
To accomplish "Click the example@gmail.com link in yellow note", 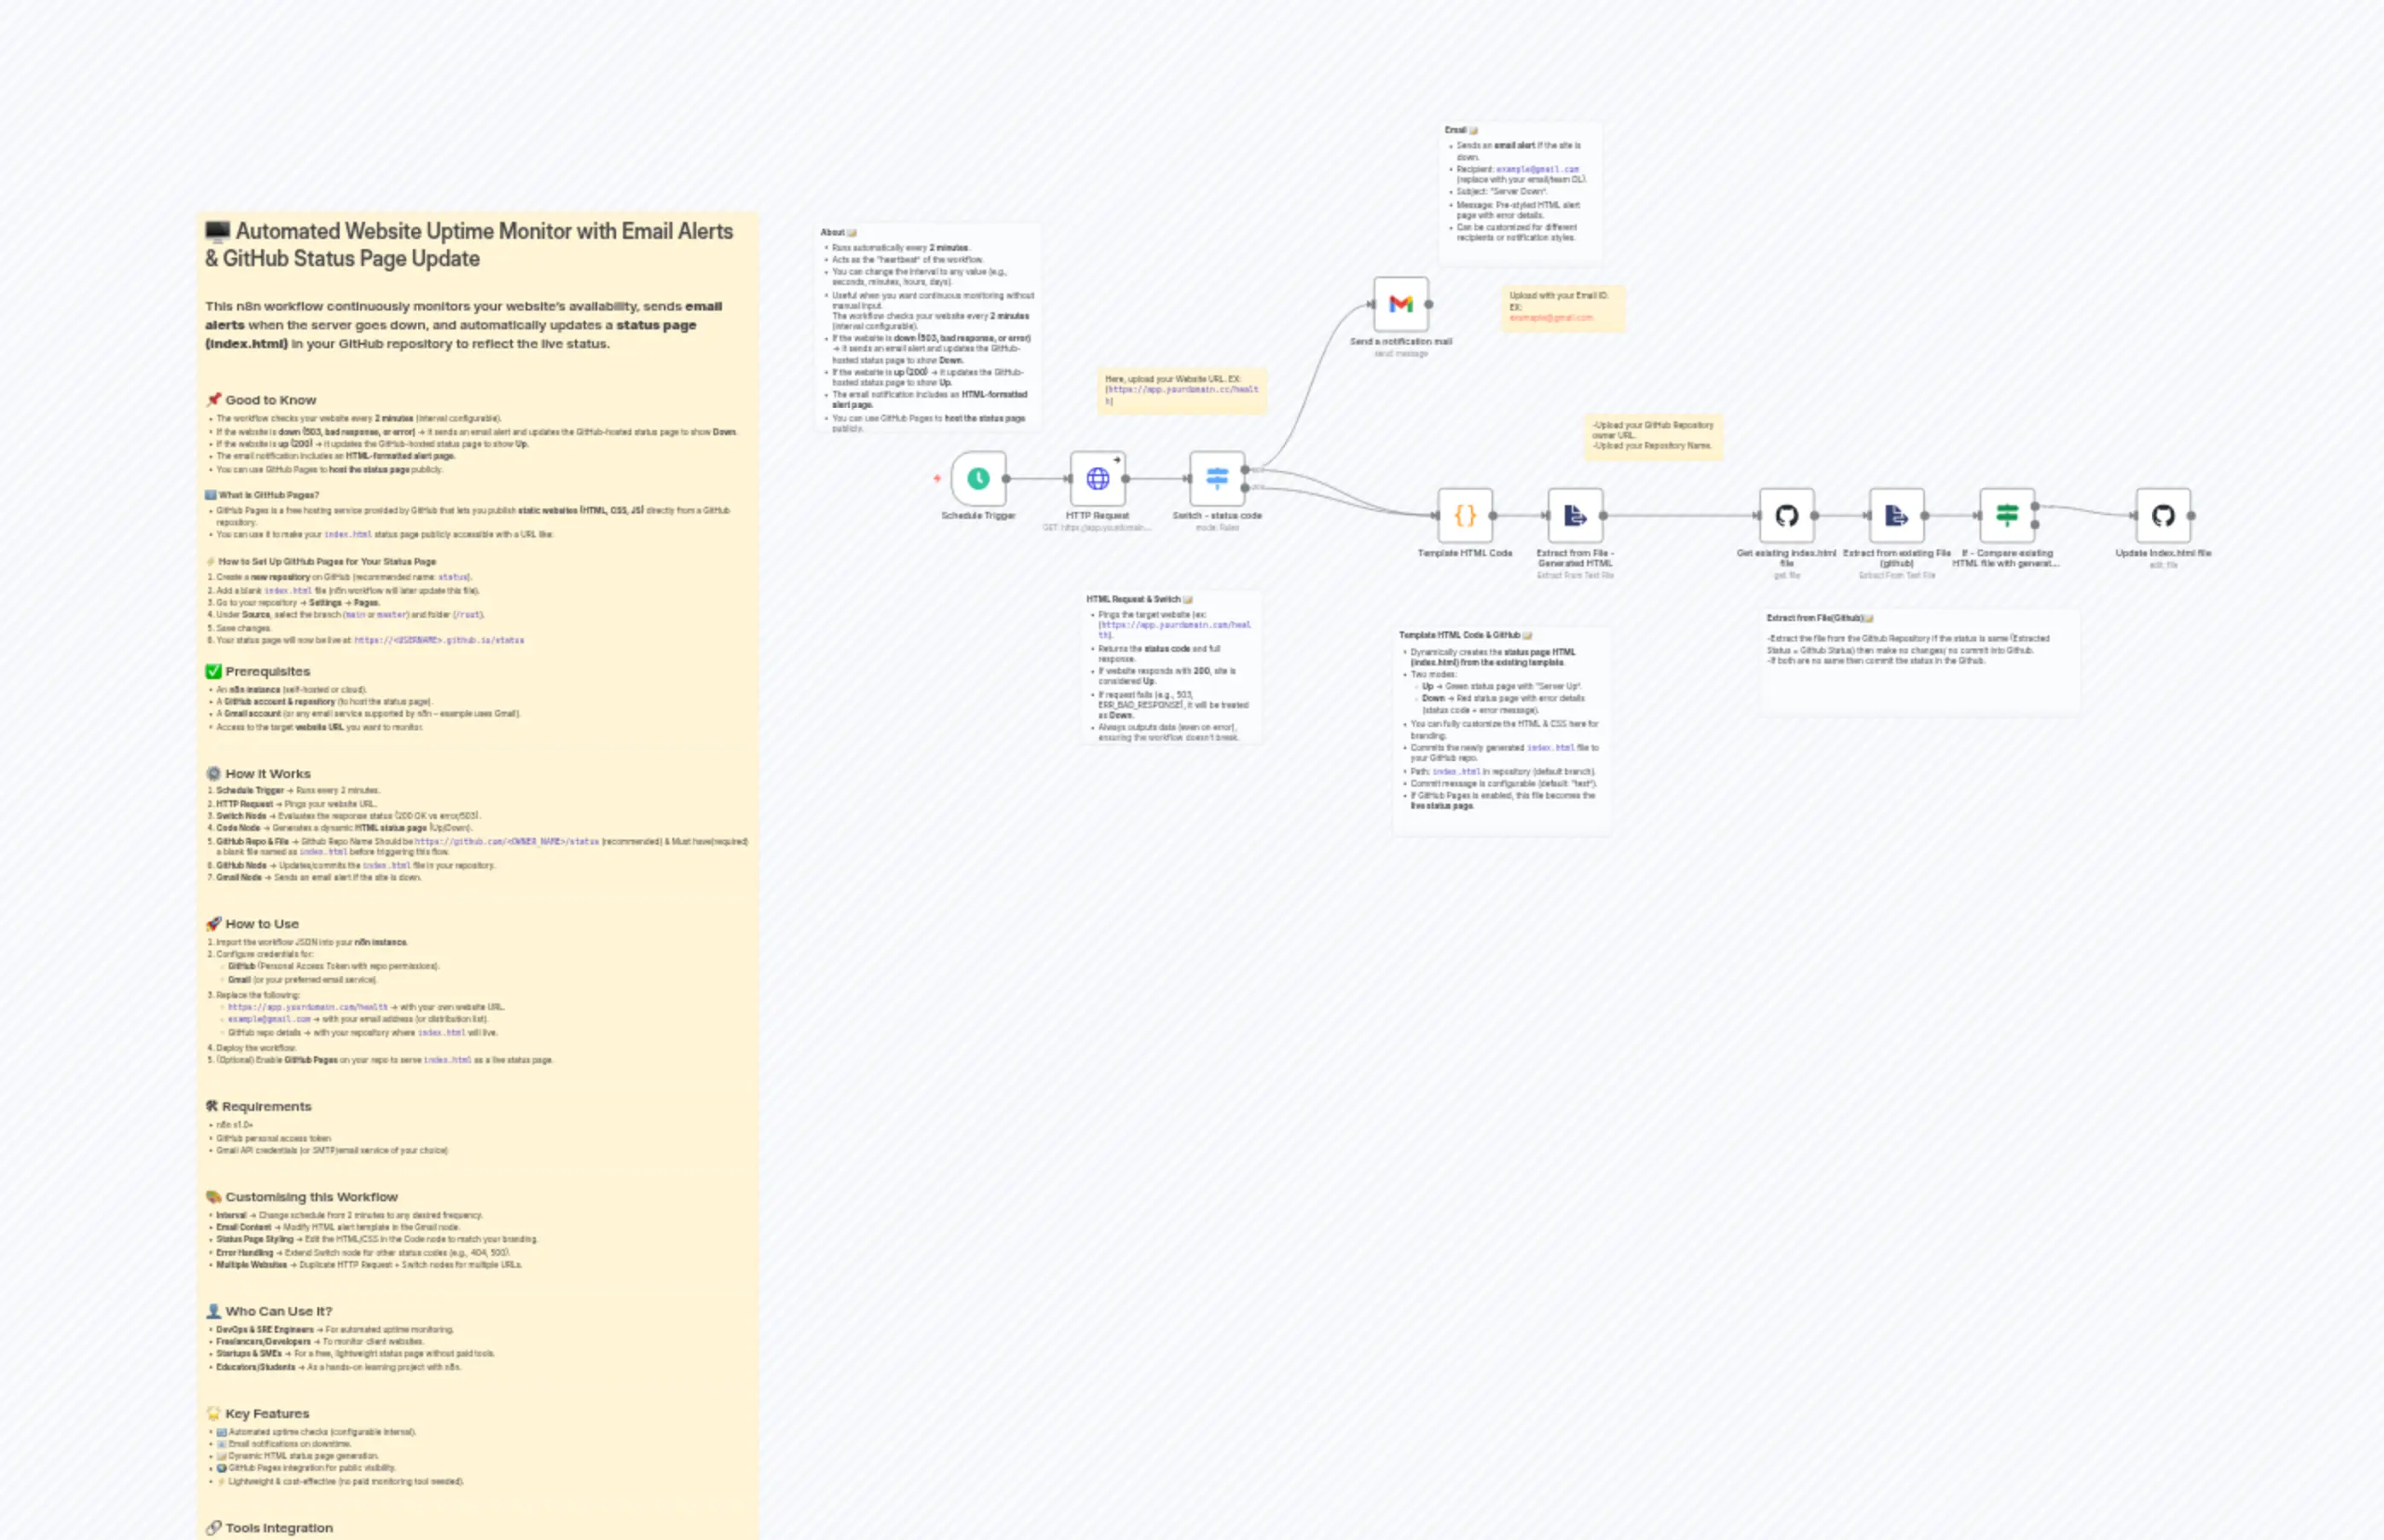I will pos(1551,319).
